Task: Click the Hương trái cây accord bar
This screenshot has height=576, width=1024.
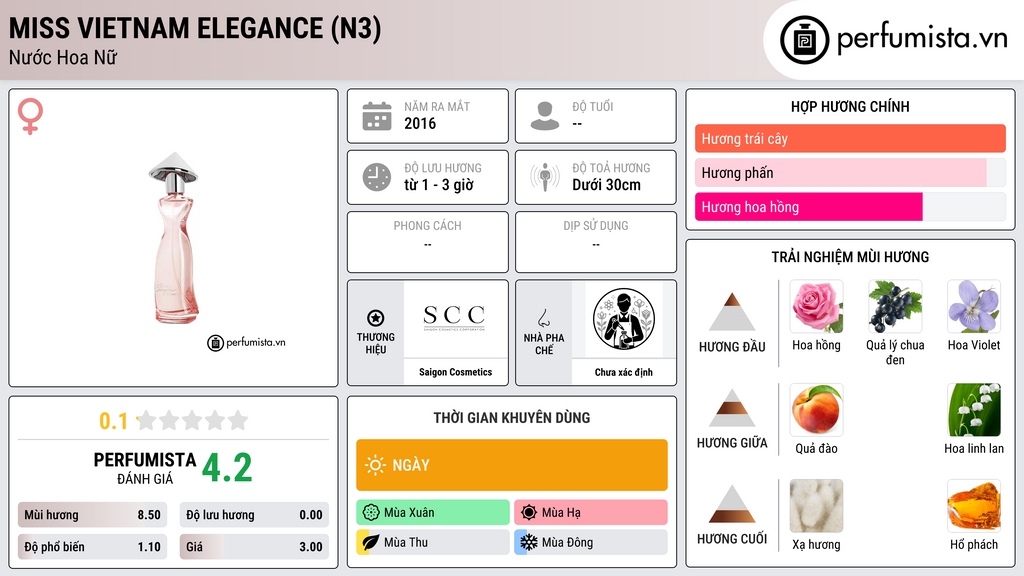Action: tap(850, 138)
